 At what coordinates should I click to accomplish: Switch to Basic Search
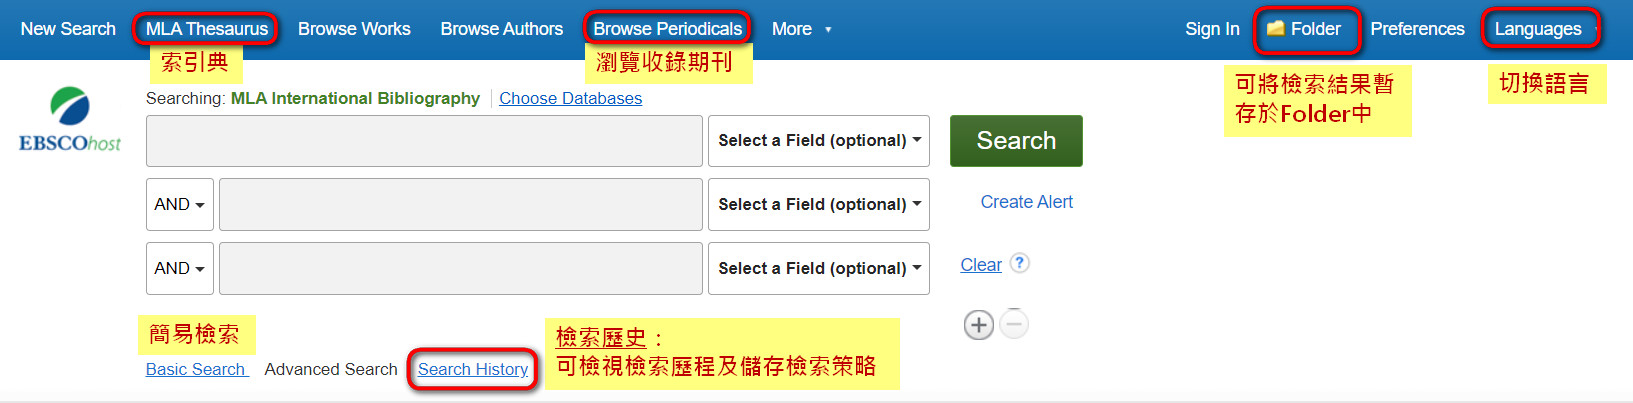pyautogui.click(x=195, y=369)
